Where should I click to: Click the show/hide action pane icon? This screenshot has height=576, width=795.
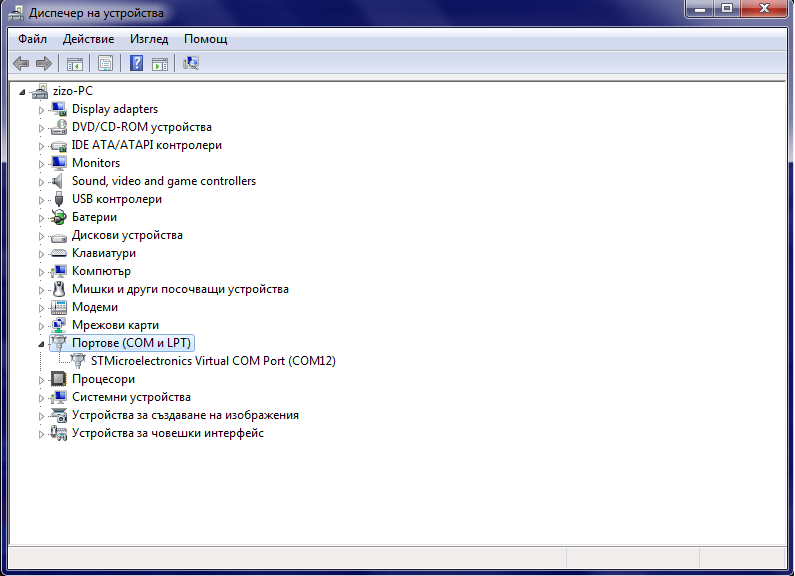(x=161, y=64)
